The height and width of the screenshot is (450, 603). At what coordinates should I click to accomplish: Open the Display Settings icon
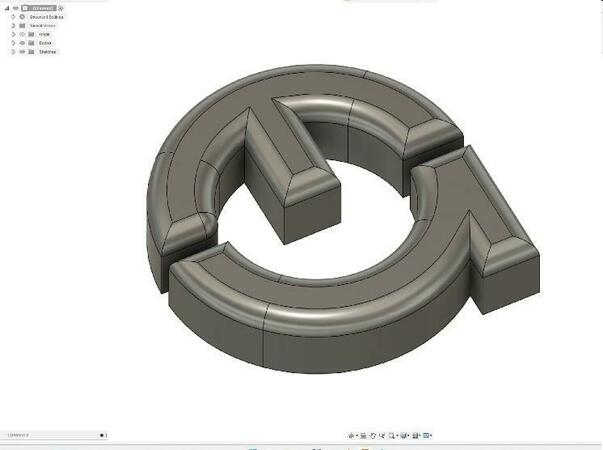click(403, 435)
